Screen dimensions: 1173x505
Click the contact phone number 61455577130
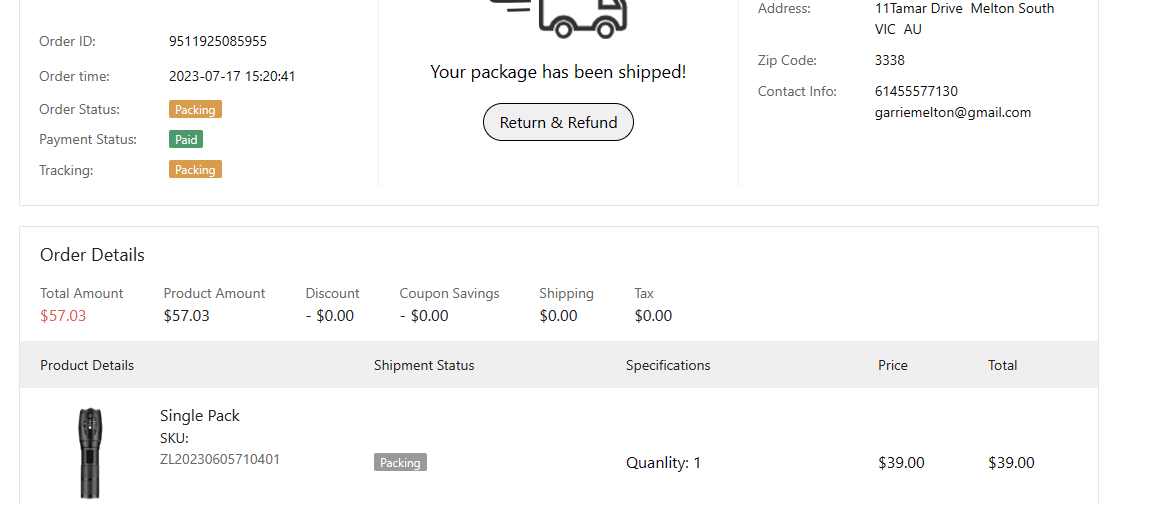coord(916,91)
